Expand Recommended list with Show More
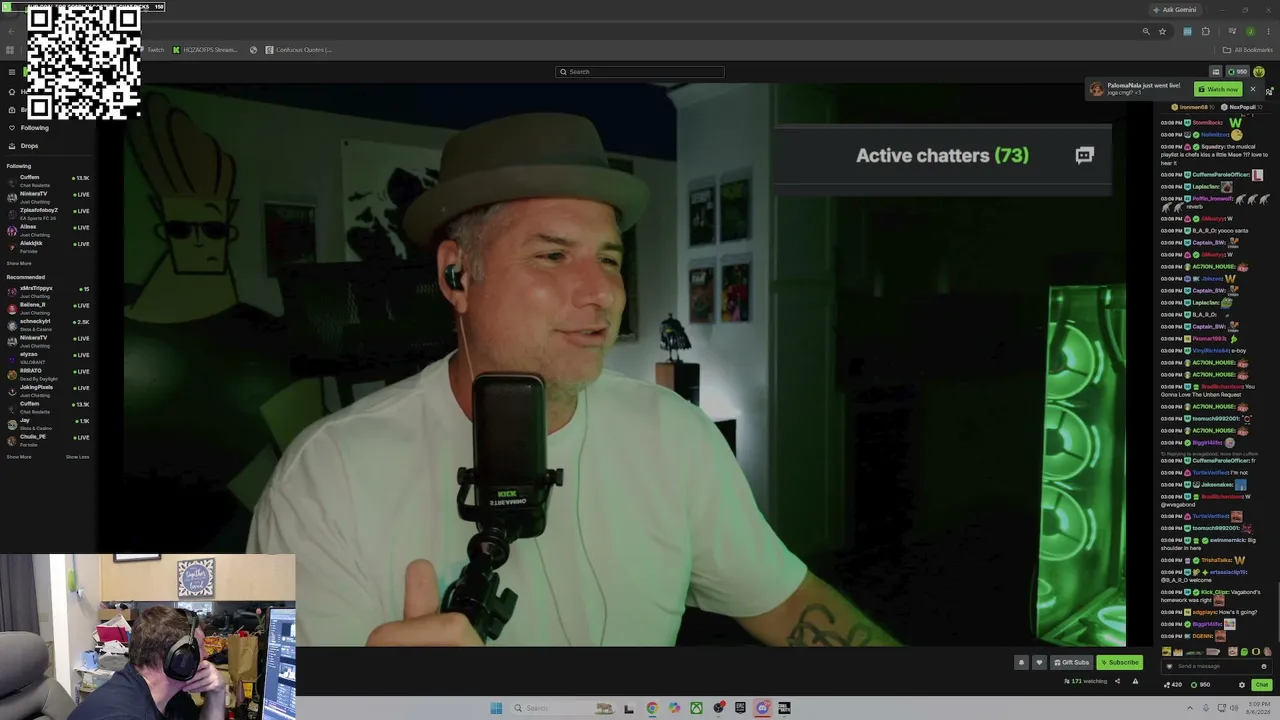This screenshot has height=720, width=1280. point(19,457)
